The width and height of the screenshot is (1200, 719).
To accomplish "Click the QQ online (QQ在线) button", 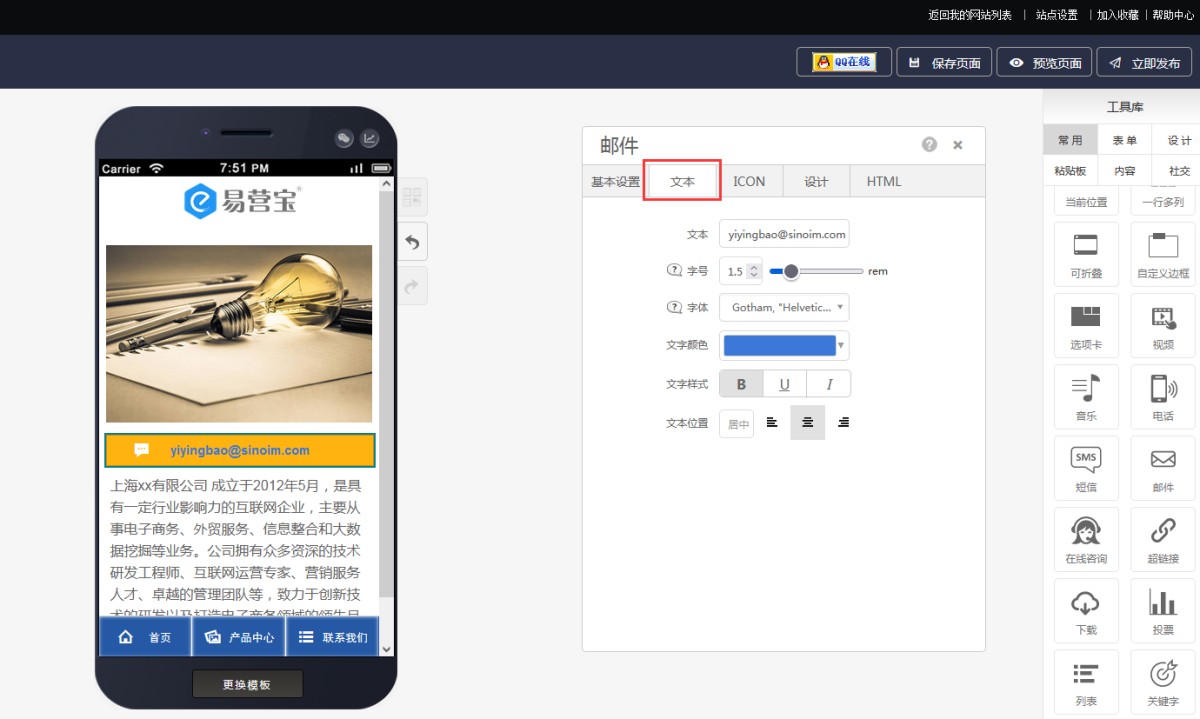I will click(x=844, y=62).
